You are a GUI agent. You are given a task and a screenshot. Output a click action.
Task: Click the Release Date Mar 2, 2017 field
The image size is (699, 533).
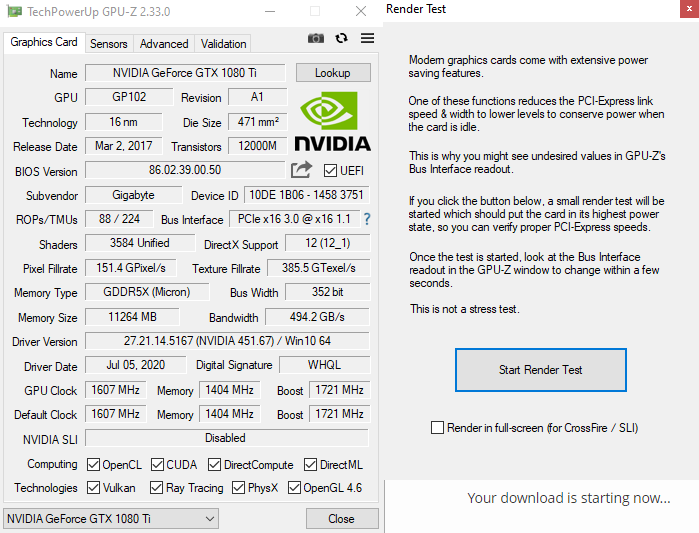(x=123, y=146)
